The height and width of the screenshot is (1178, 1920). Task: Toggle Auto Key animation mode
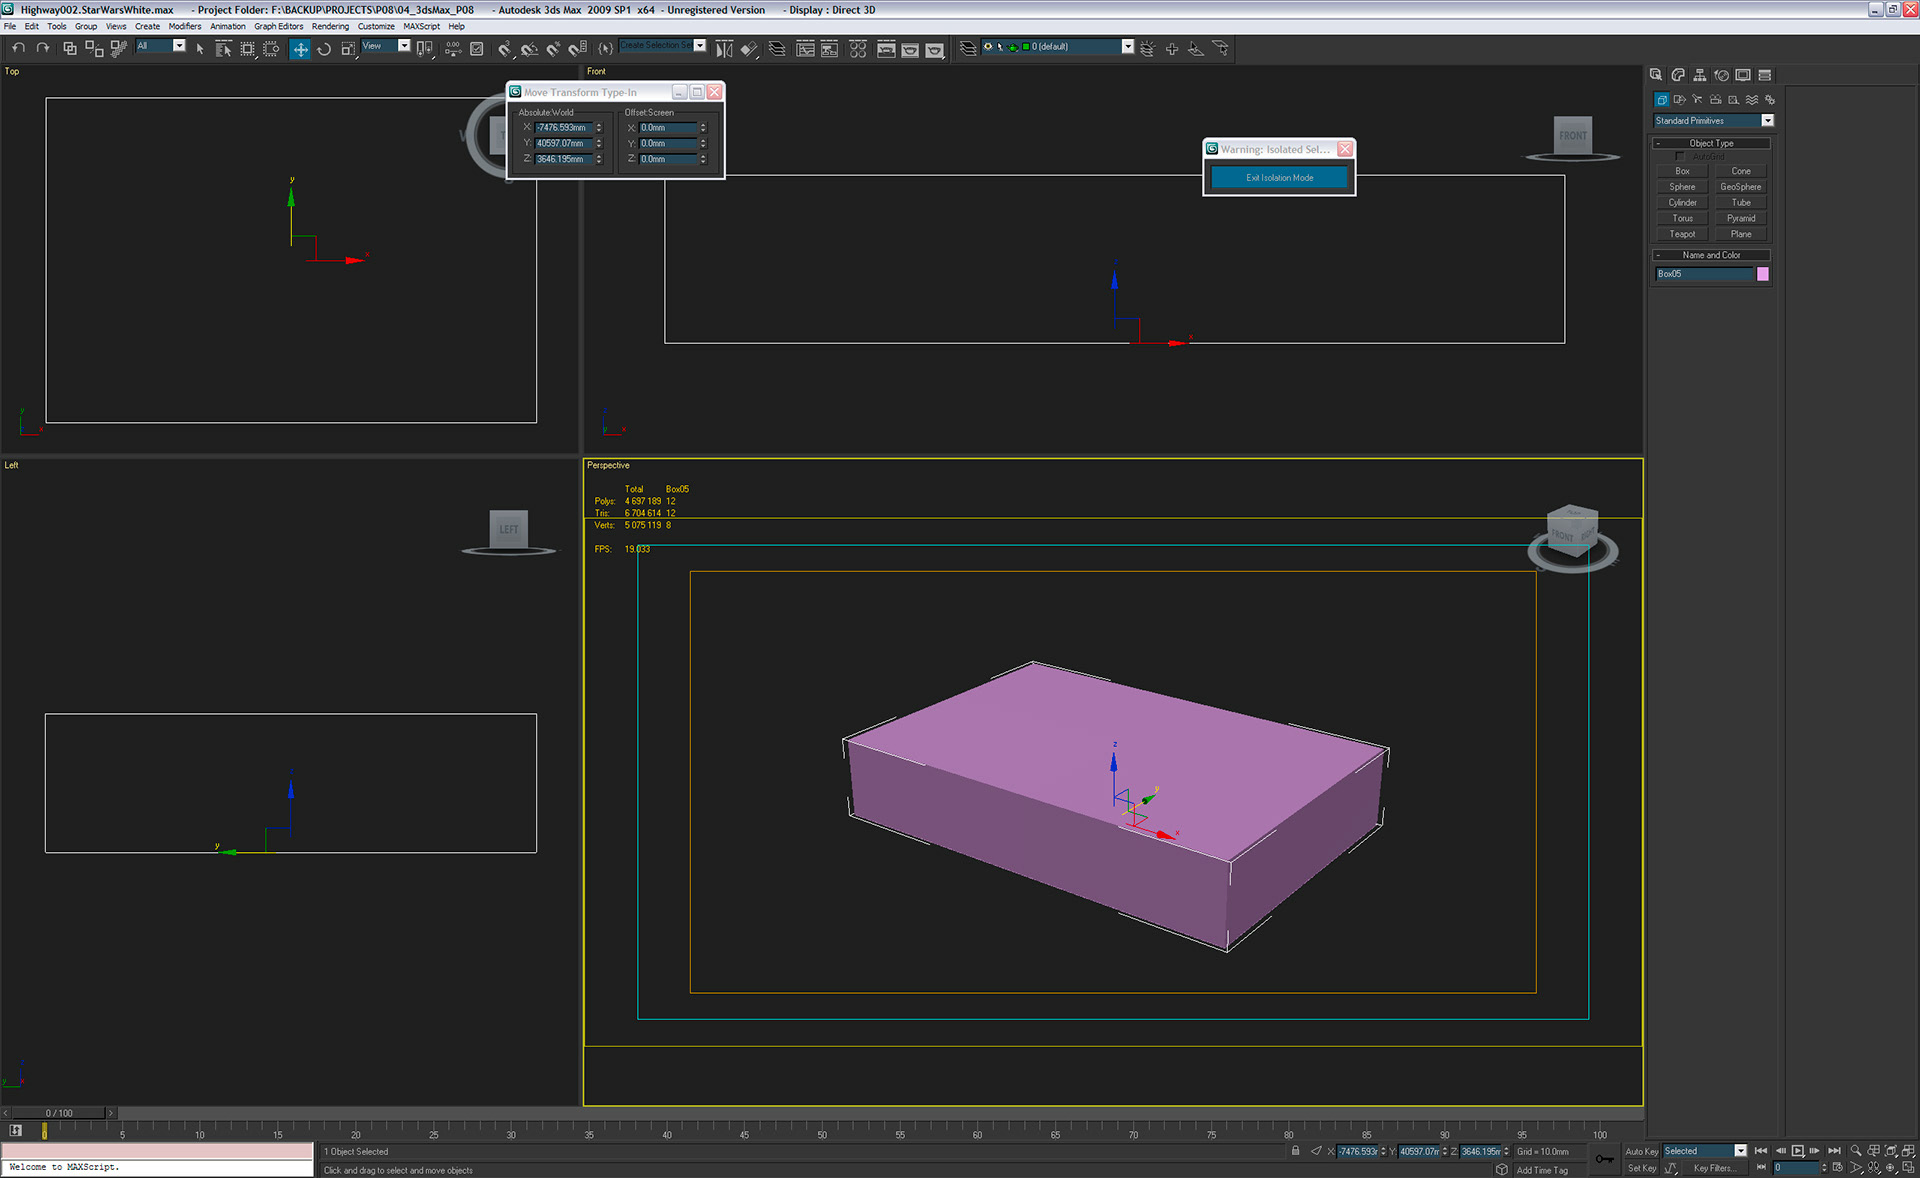pyautogui.click(x=1641, y=1151)
